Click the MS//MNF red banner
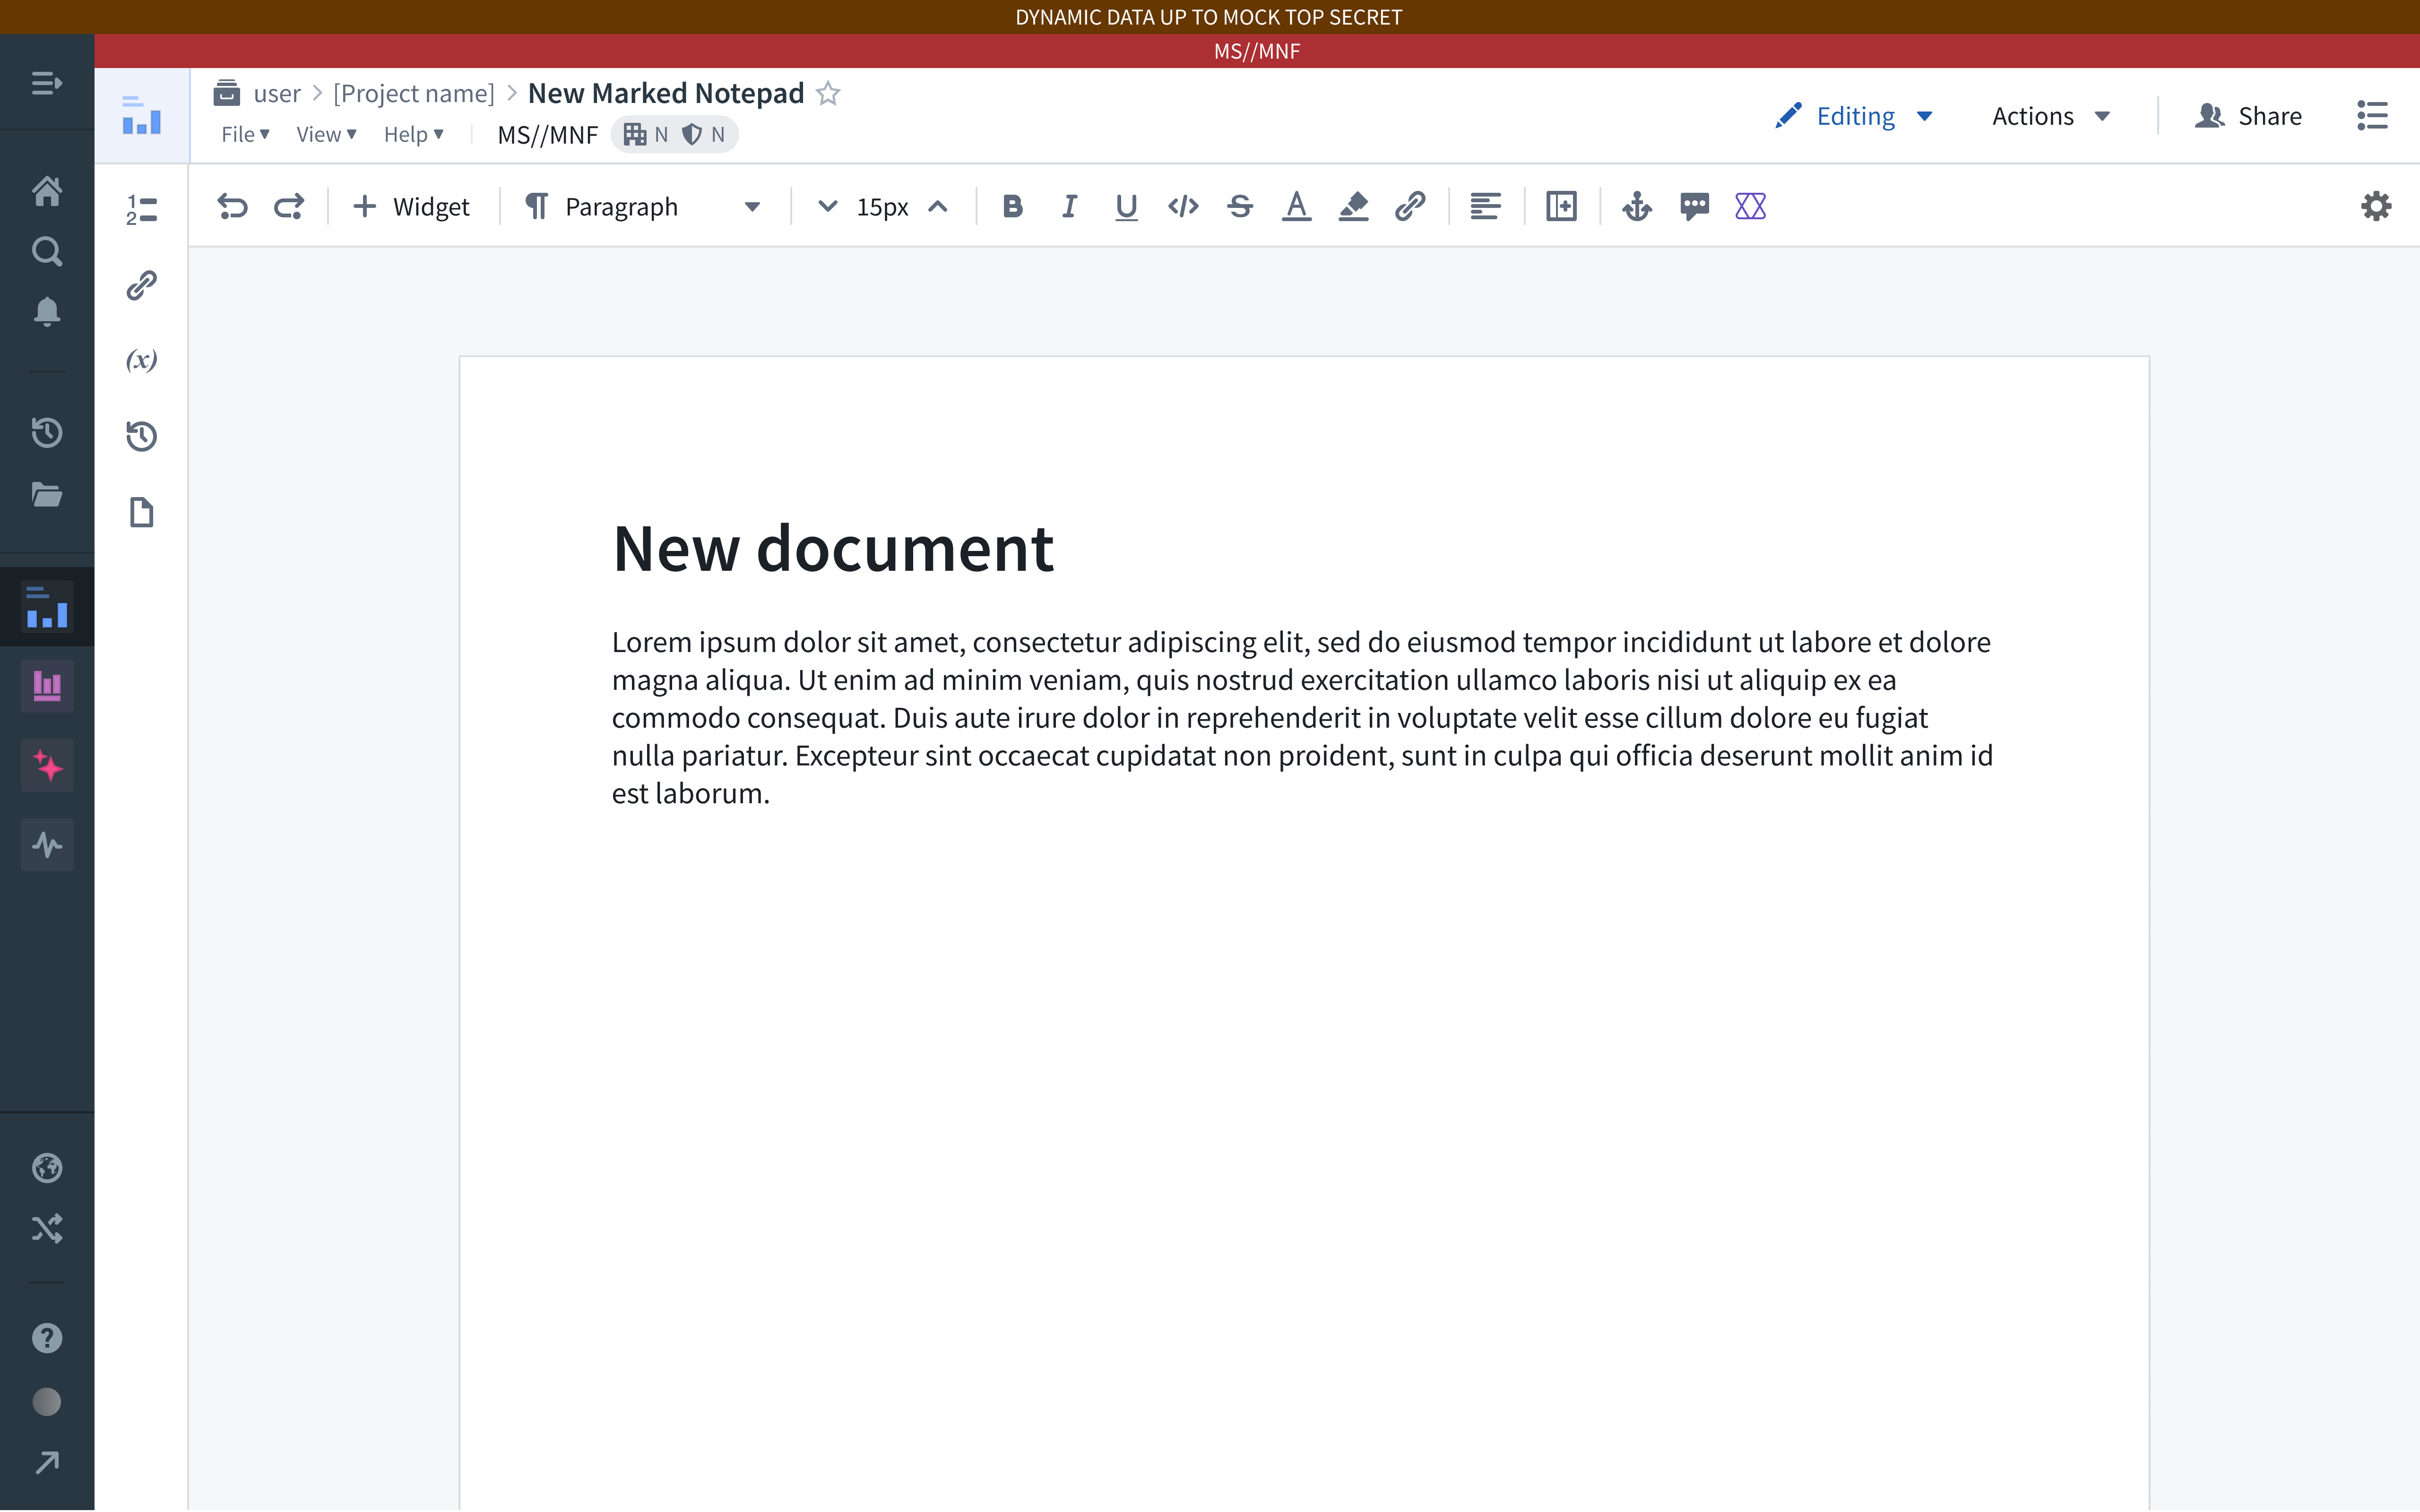The image size is (2420, 1512). tap(1257, 51)
